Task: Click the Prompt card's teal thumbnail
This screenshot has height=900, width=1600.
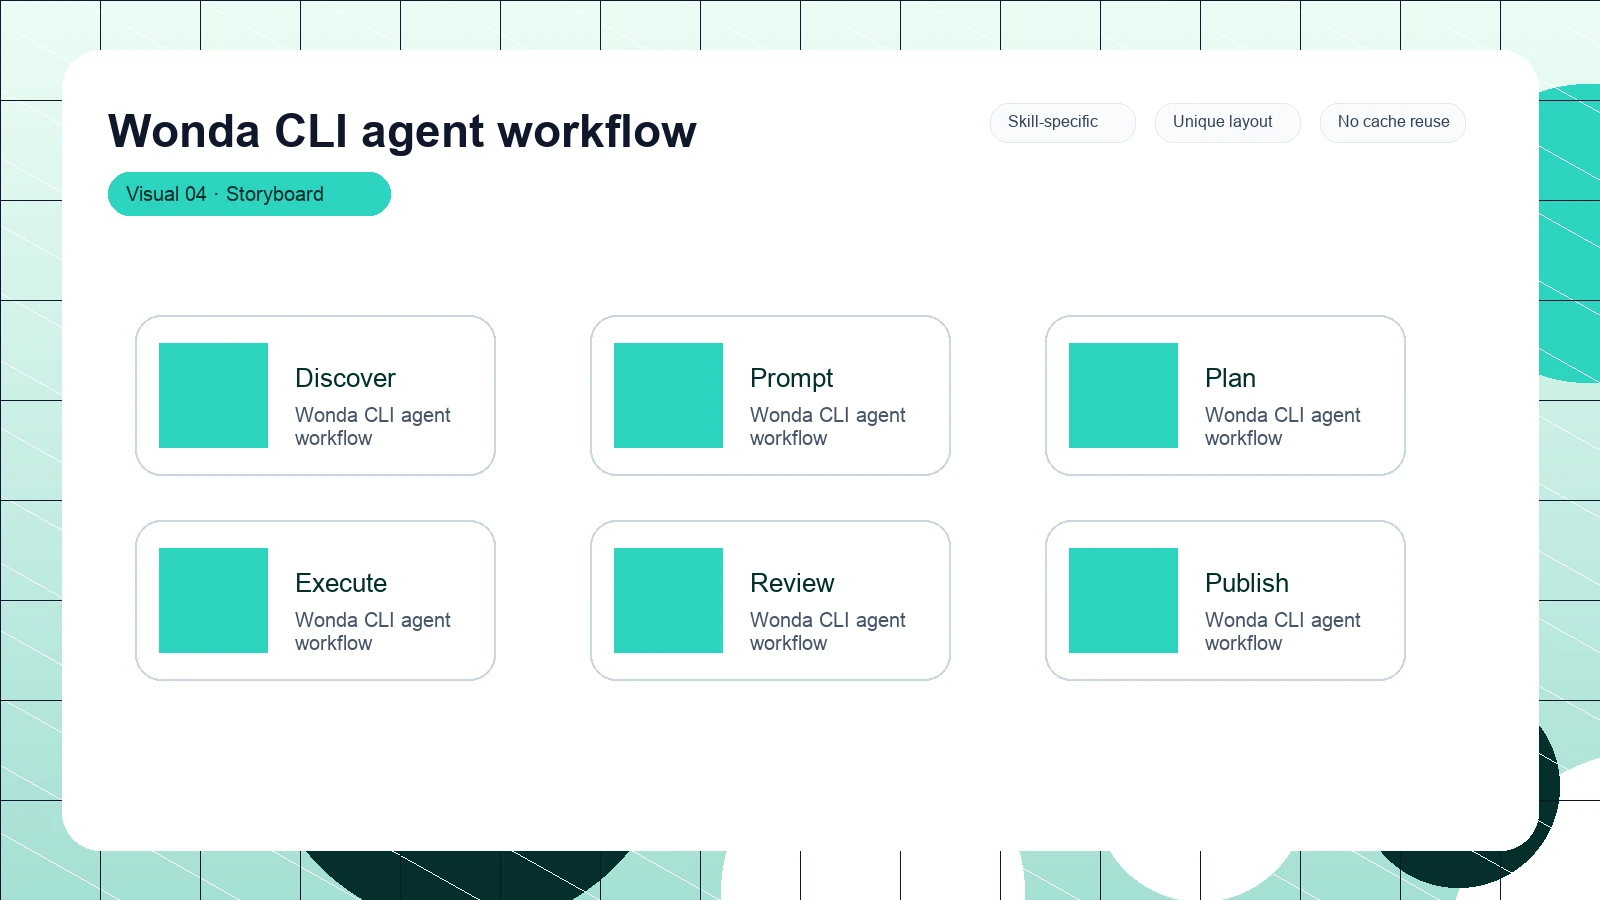Action: coord(668,395)
